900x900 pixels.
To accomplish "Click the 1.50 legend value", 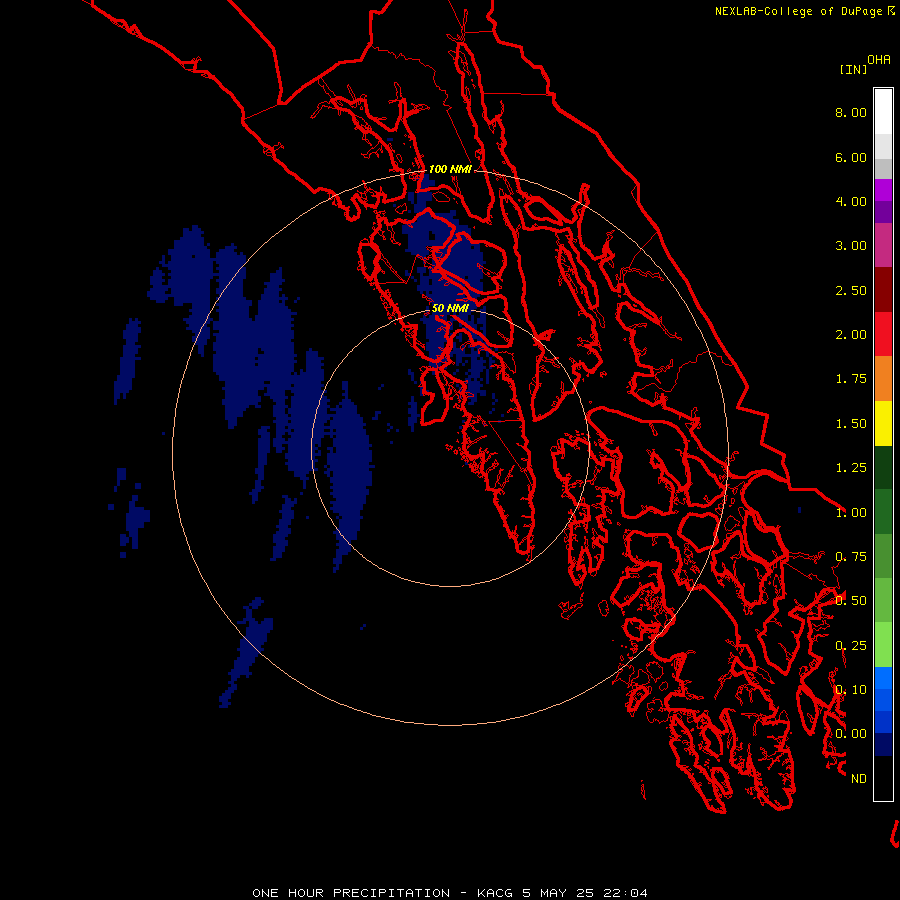I will pos(851,424).
